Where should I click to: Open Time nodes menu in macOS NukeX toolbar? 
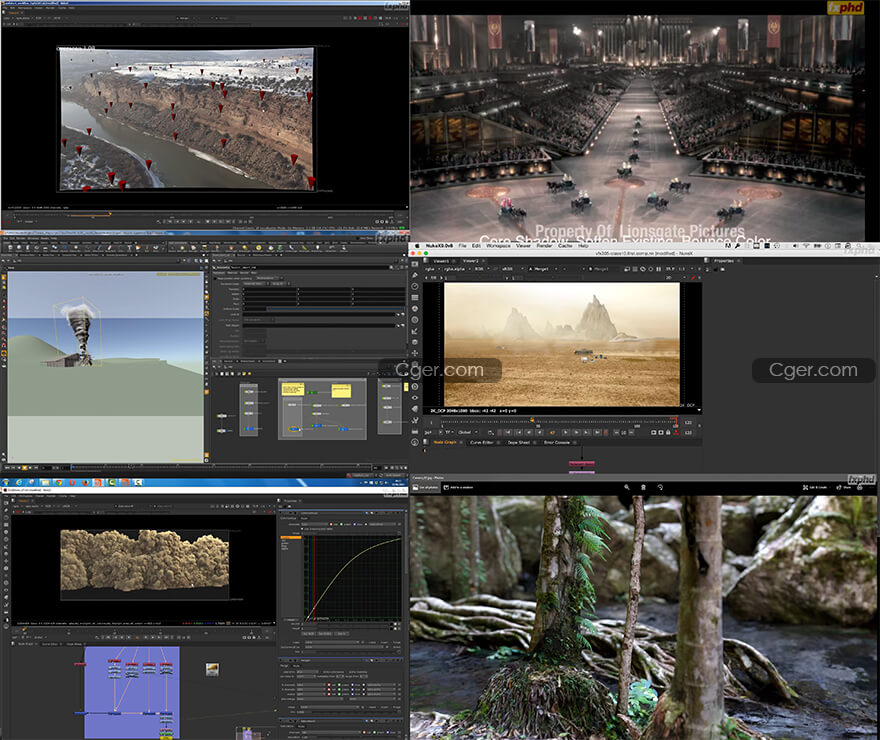coord(415,286)
